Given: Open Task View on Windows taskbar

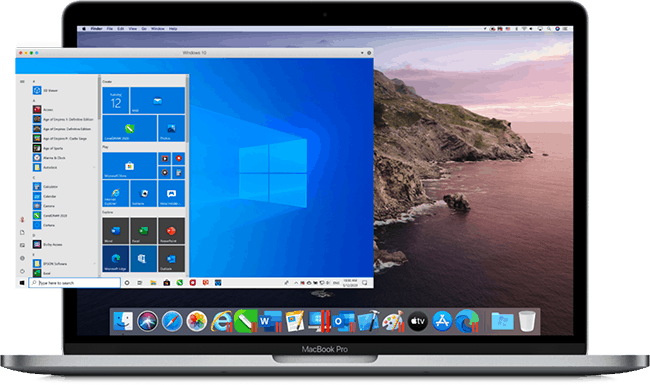Looking at the screenshot, I should pos(140,283).
